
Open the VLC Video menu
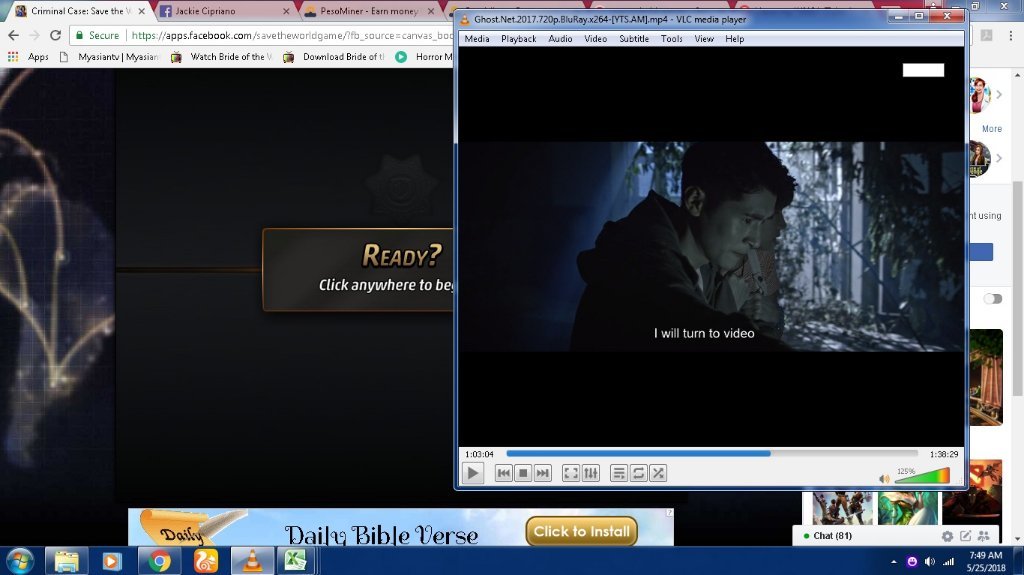point(596,39)
